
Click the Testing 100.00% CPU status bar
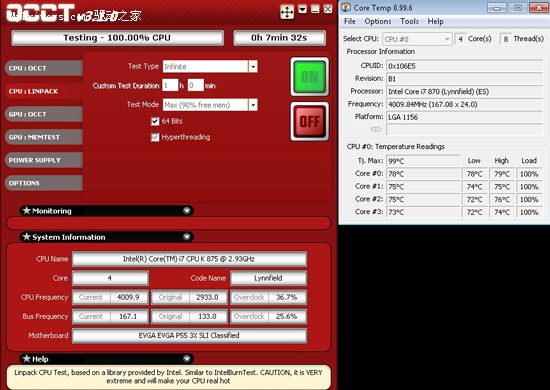pyautogui.click(x=117, y=38)
